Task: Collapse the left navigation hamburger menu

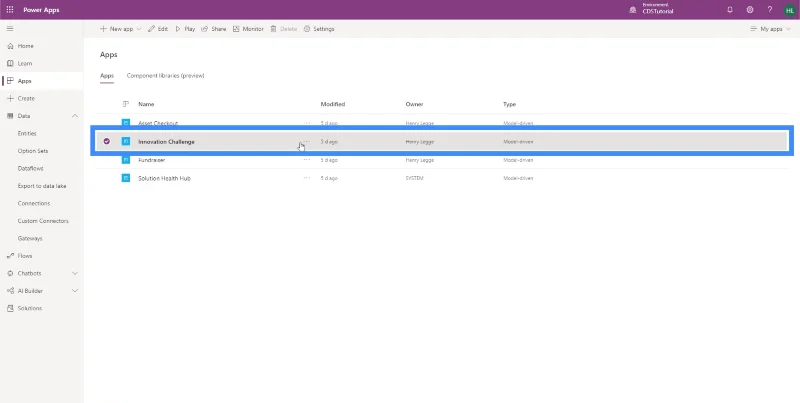Action: [x=10, y=29]
